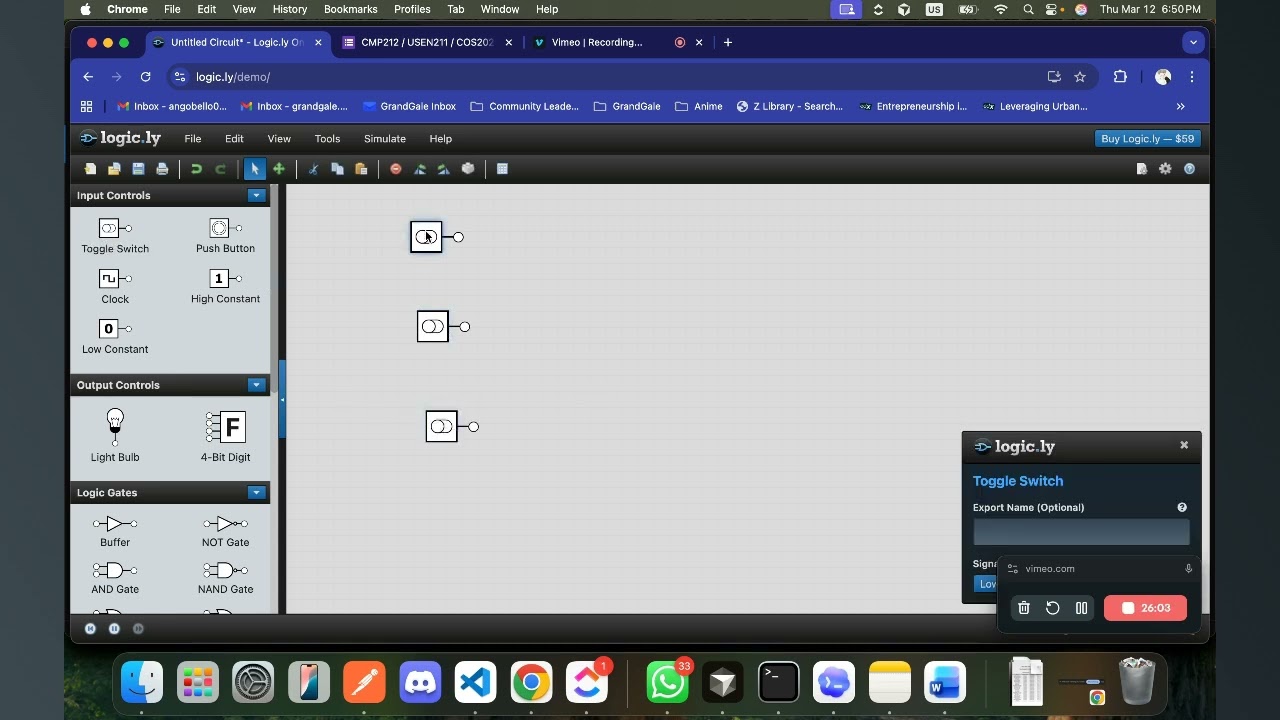Collapse the sidebar with the splitter arrow

tap(282, 400)
